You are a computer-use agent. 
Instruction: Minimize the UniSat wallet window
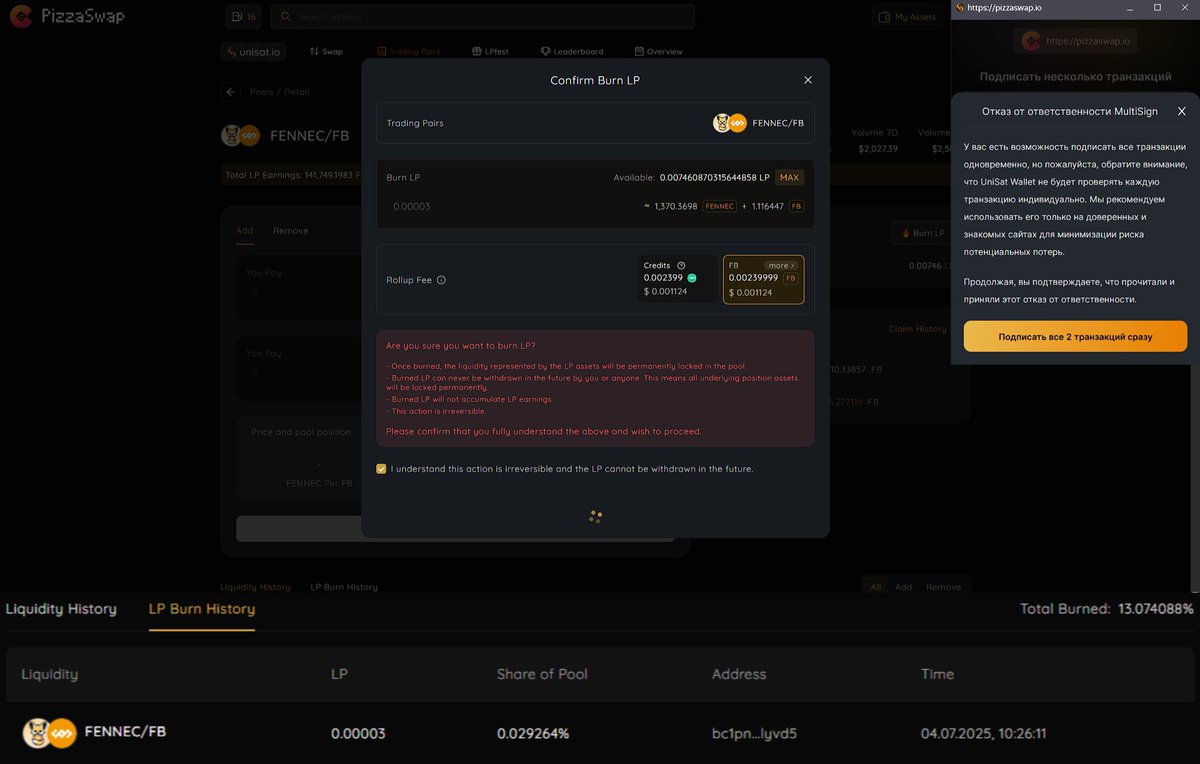tap(1130, 7)
